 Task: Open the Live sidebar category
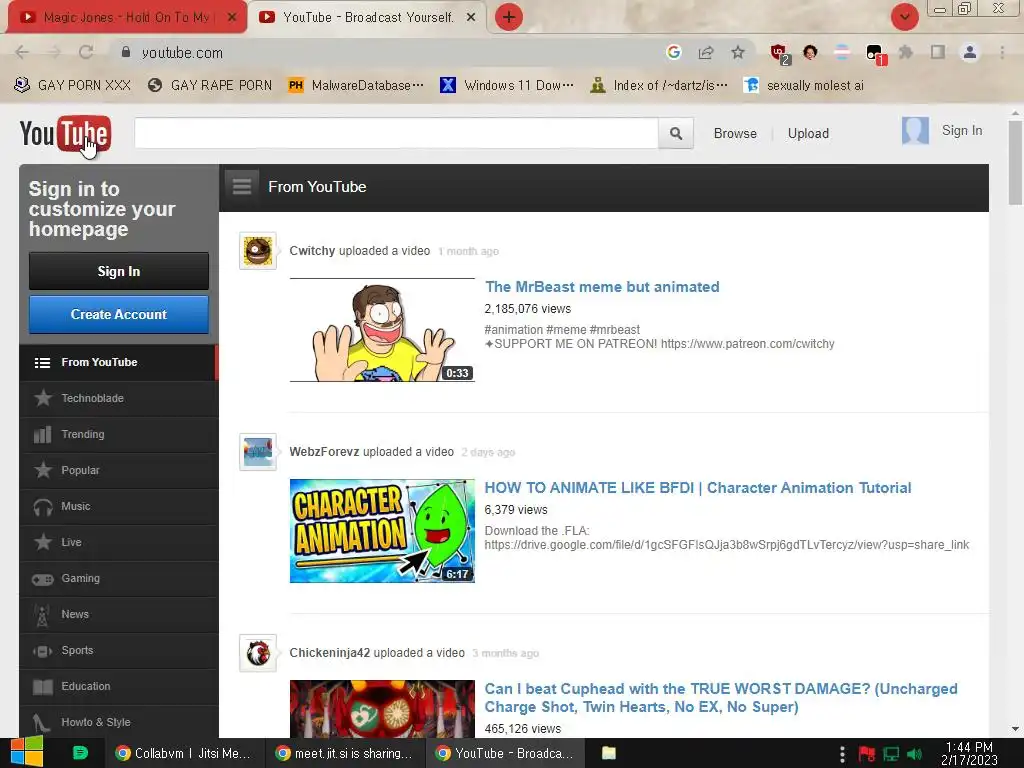[x=119, y=542]
